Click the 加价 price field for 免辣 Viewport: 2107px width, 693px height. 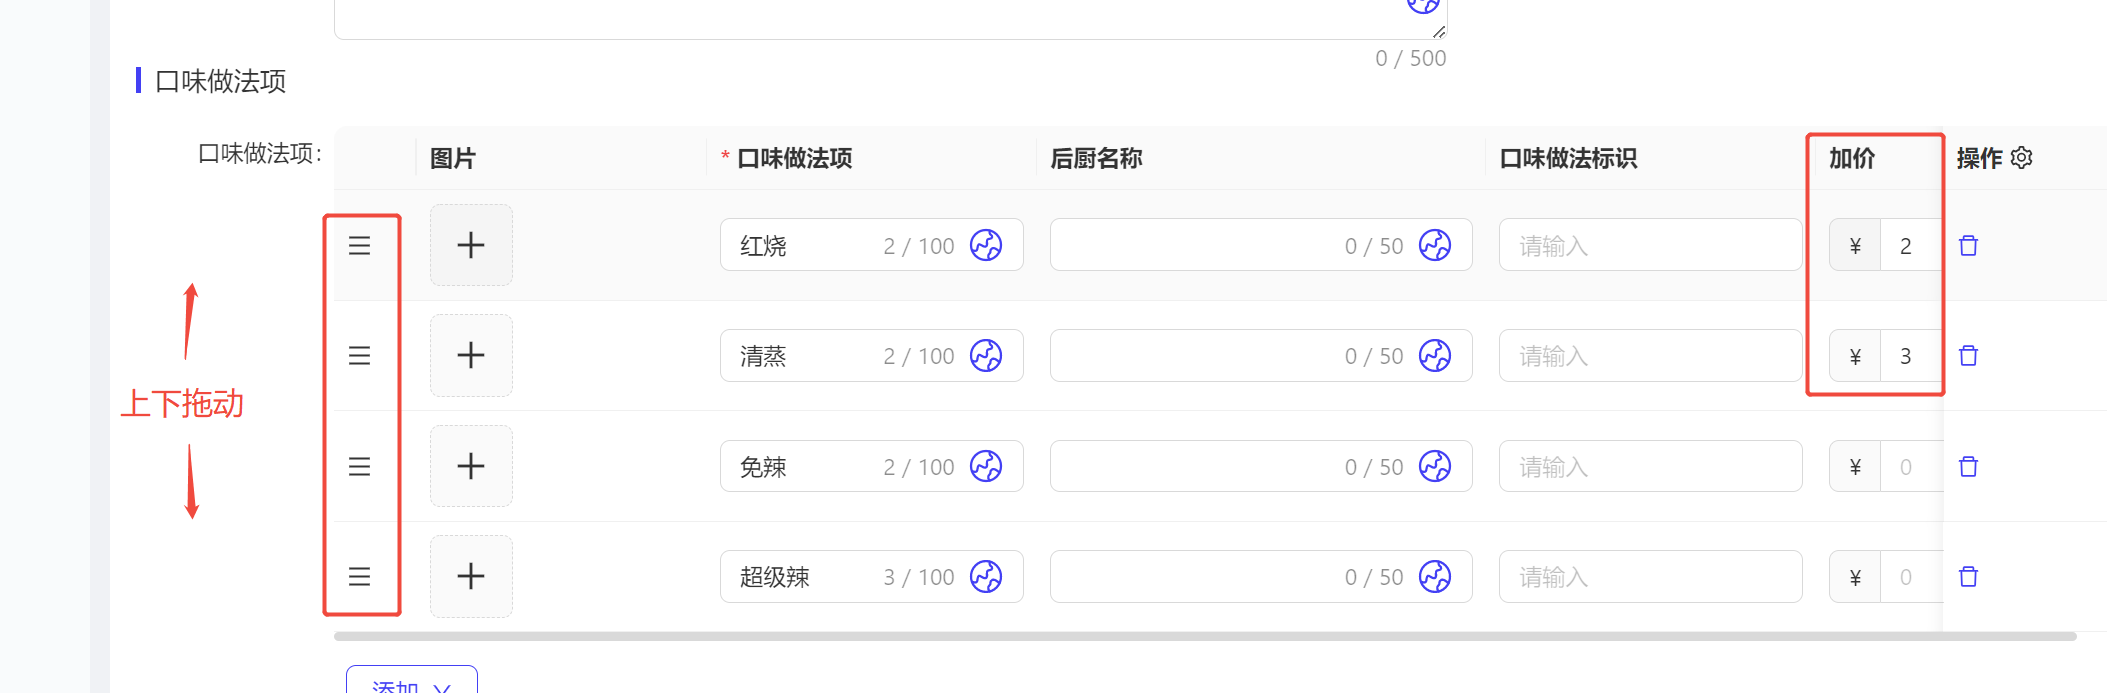coord(1911,466)
